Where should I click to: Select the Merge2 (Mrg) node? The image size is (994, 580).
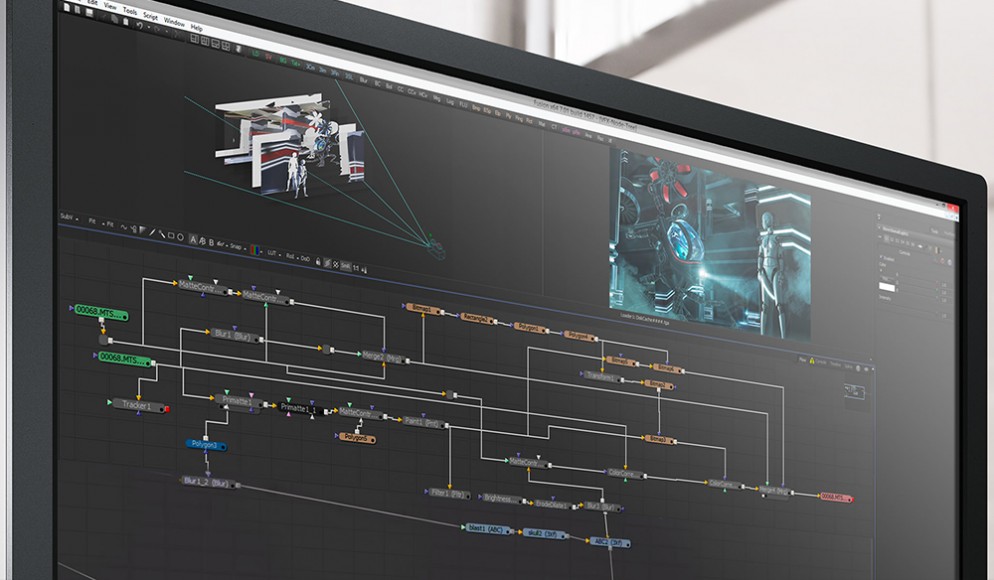383,358
